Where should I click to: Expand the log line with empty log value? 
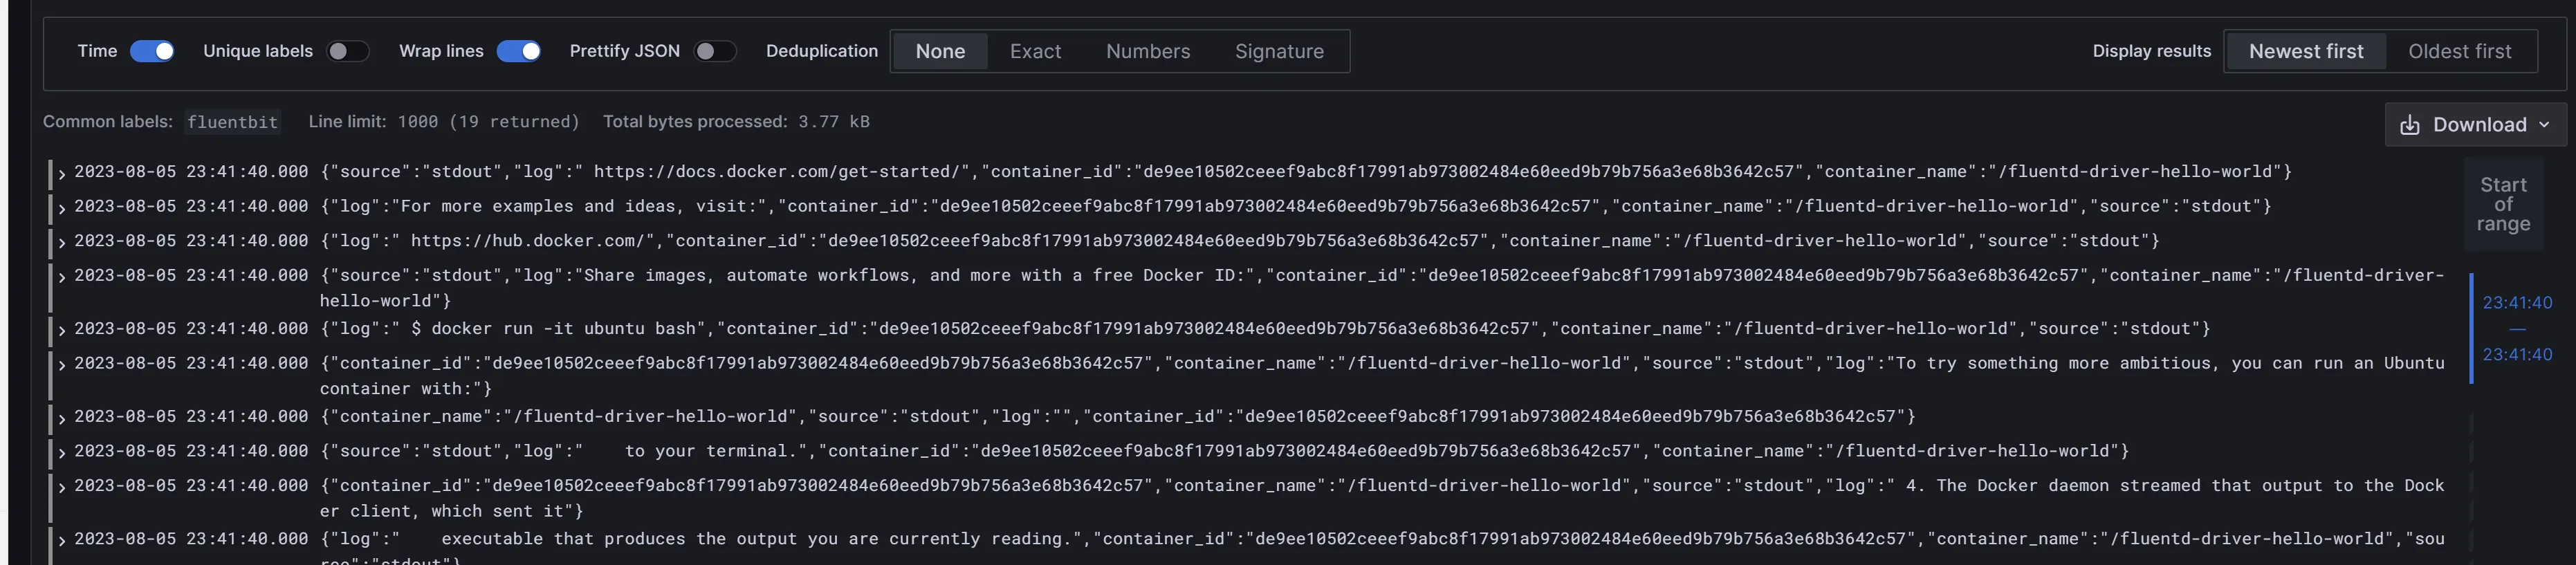click(62, 418)
